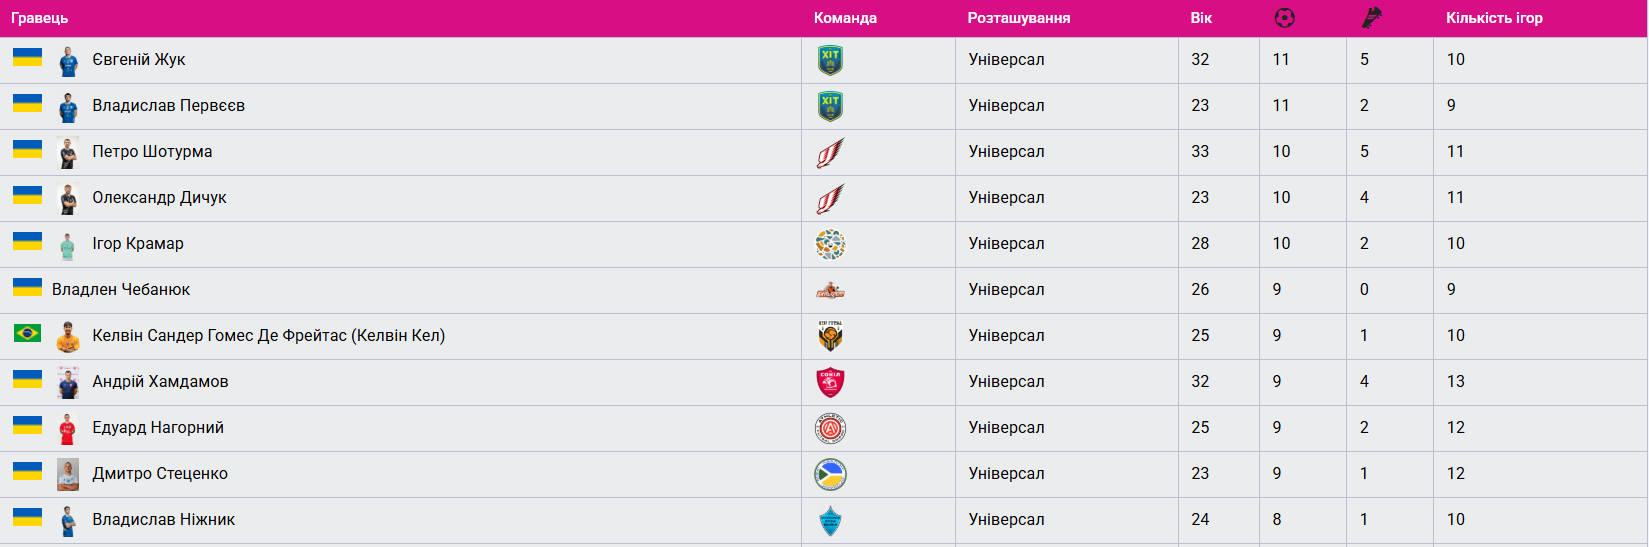Click the football boot assists column icon
The width and height of the screenshot is (1649, 547).
[x=1371, y=18]
